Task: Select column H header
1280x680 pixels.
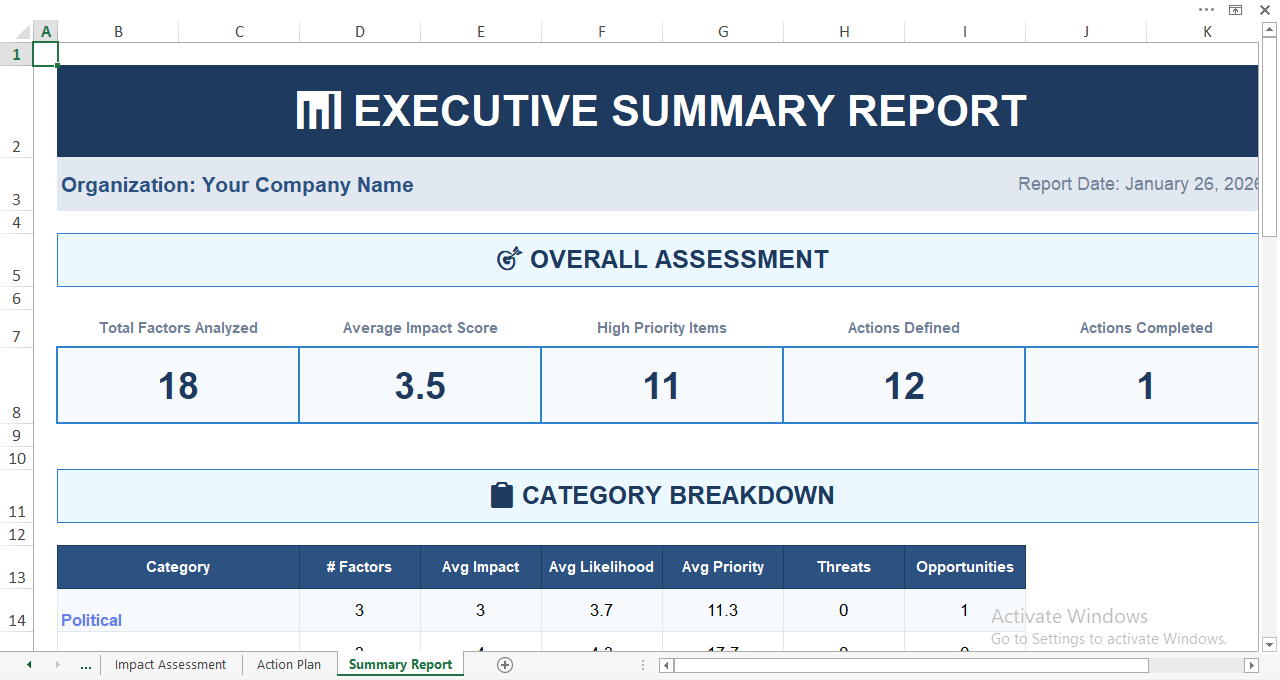Action: tap(844, 32)
